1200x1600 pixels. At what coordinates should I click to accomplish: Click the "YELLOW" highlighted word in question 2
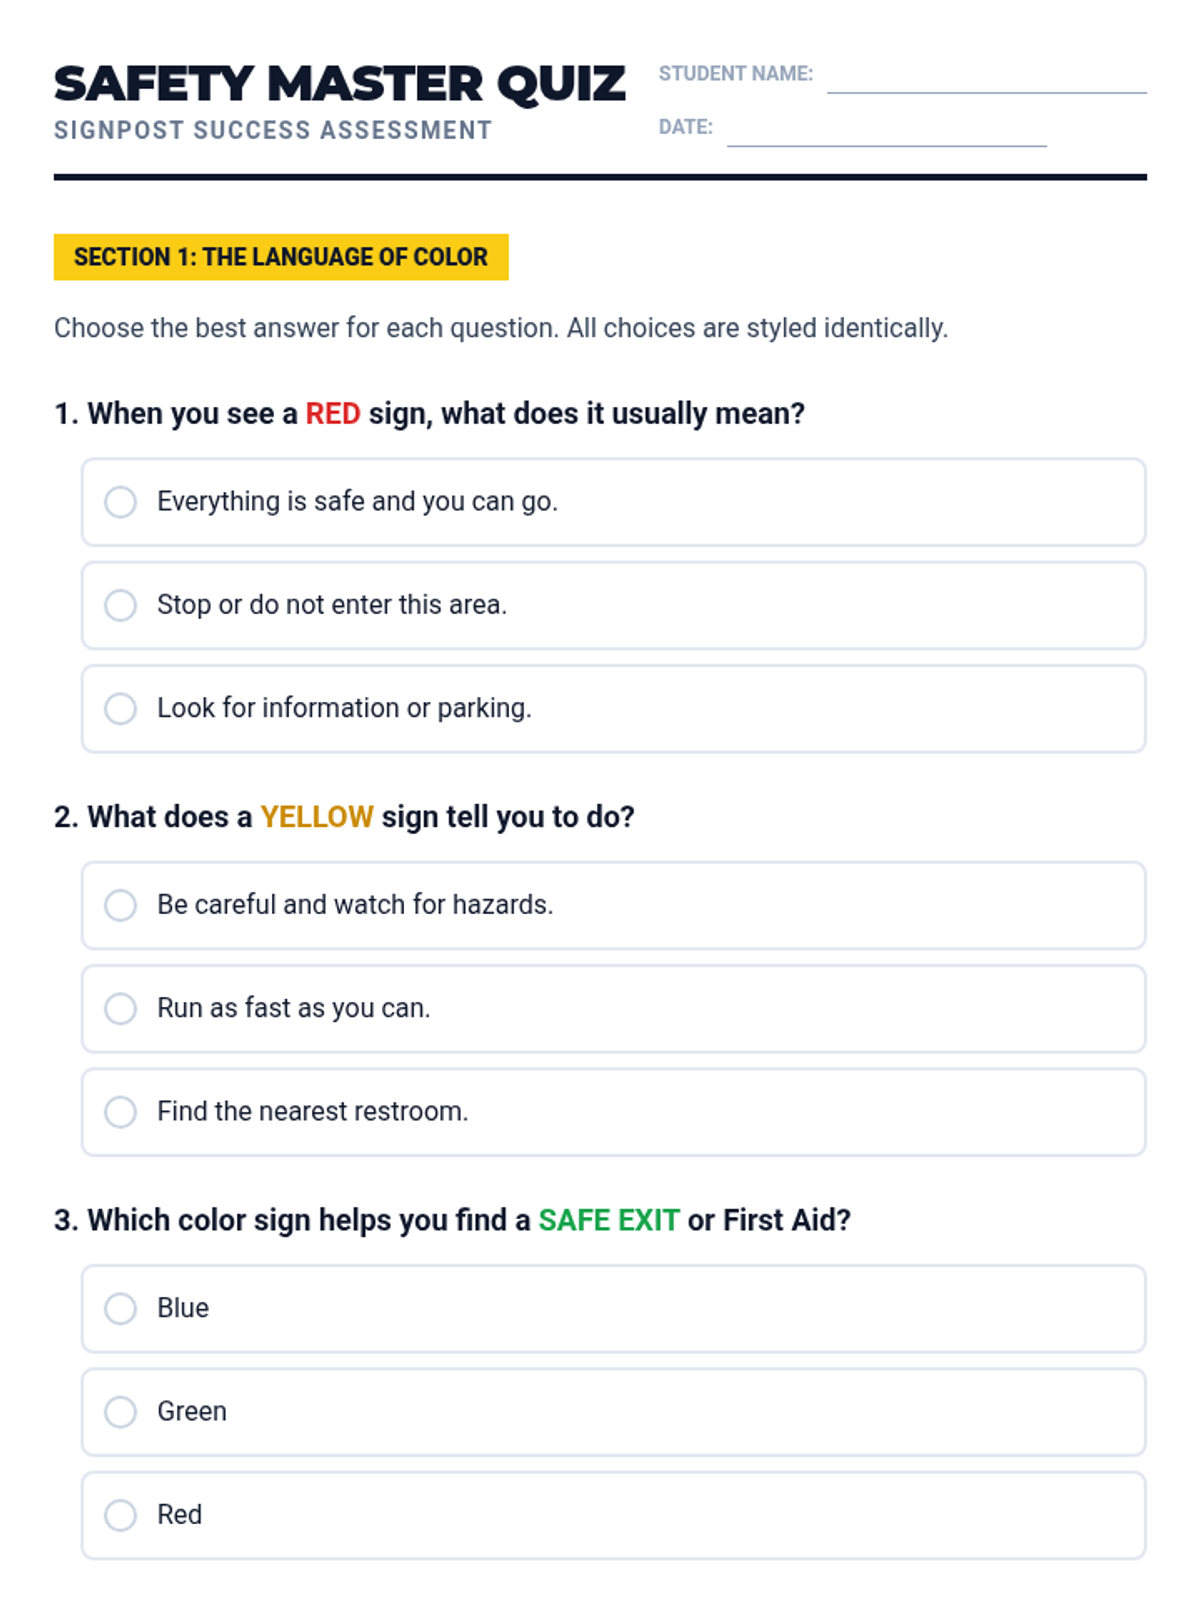tap(316, 817)
